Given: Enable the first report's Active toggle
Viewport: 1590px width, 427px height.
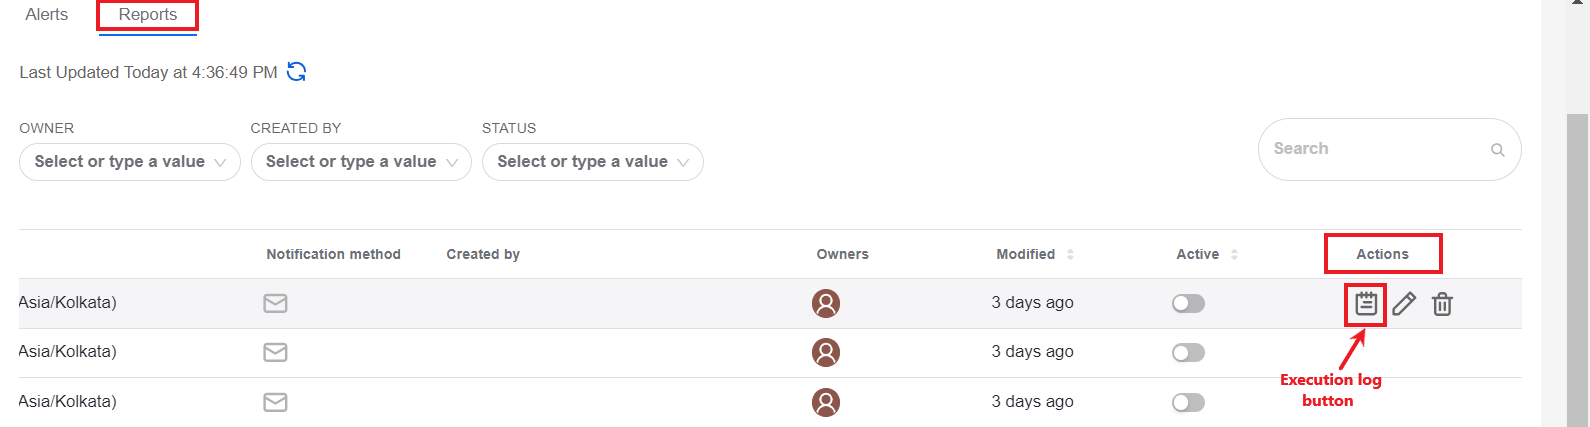Looking at the screenshot, I should click(1188, 303).
